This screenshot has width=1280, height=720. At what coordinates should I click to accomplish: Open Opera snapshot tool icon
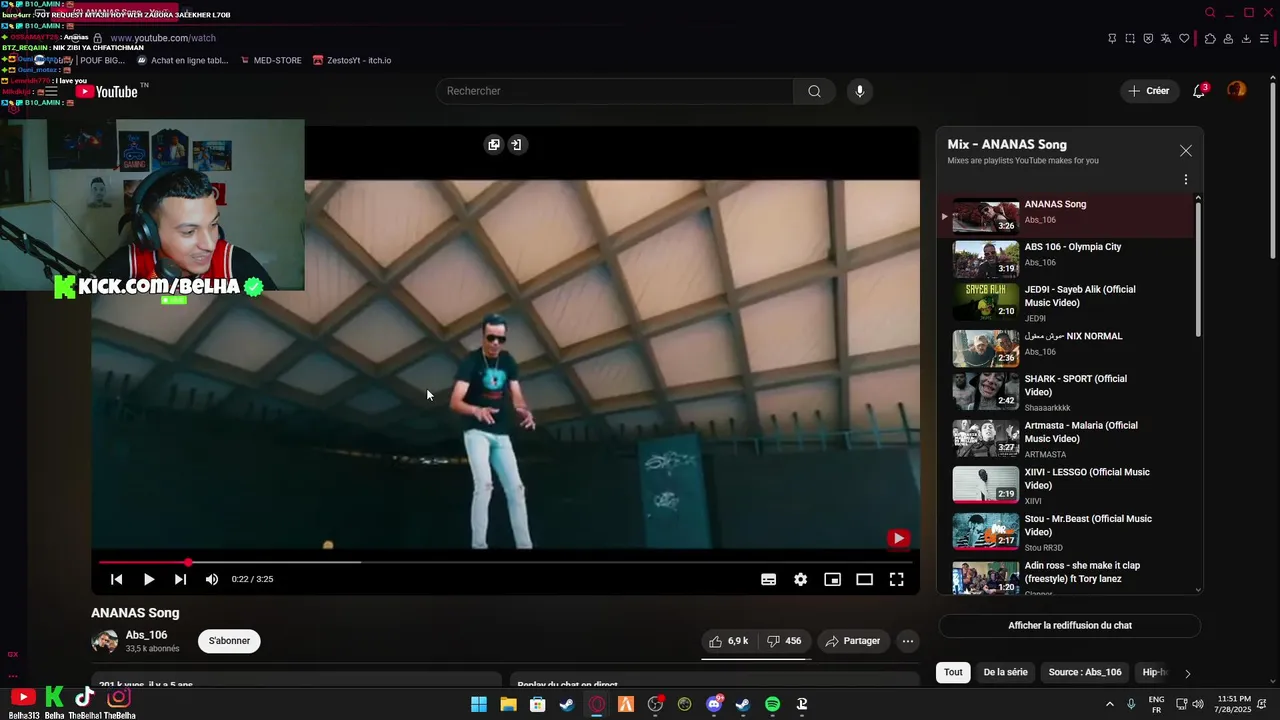(1130, 38)
